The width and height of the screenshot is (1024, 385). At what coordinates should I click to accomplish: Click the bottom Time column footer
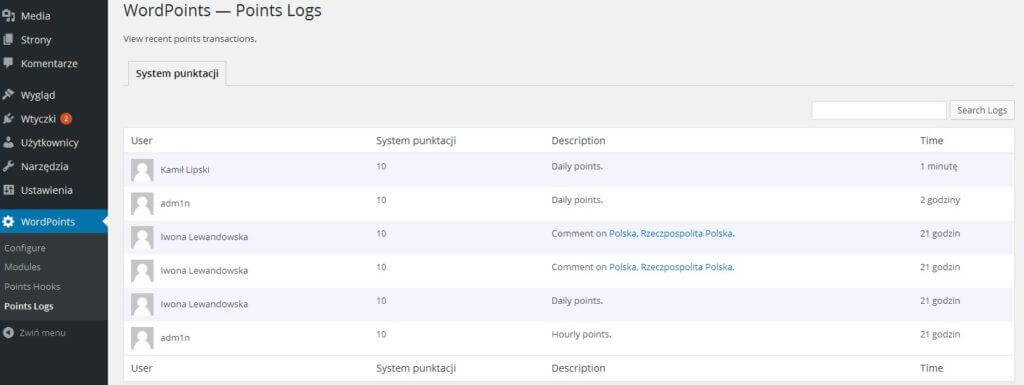click(931, 368)
